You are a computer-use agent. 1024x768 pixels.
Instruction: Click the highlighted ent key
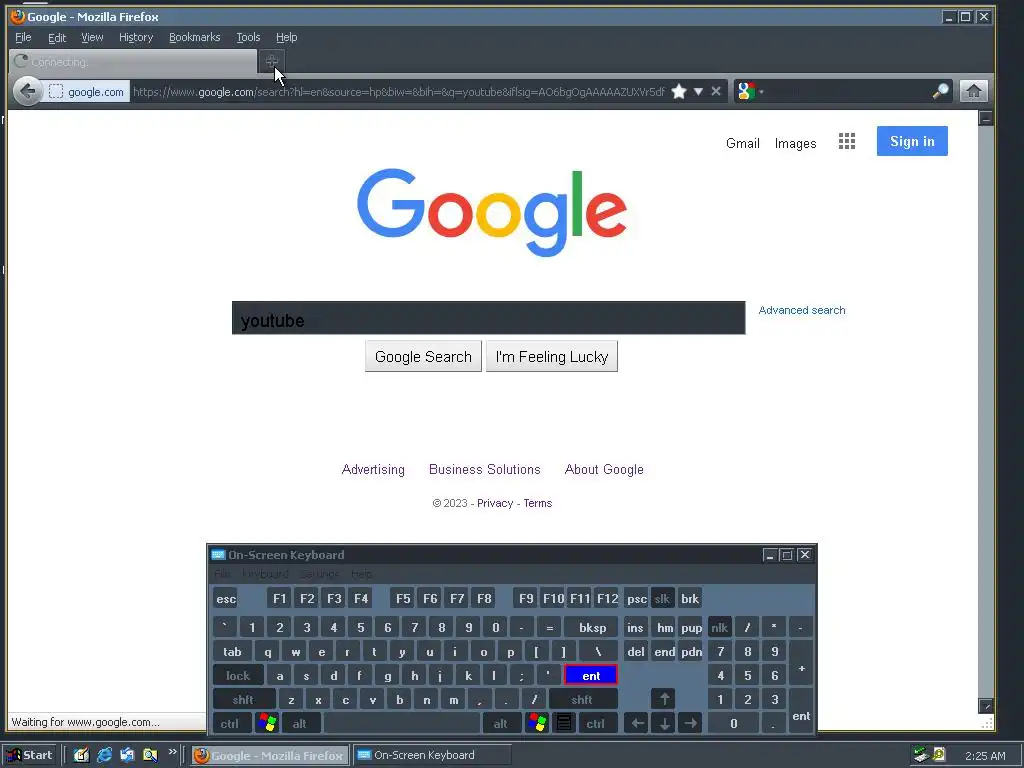(x=591, y=675)
